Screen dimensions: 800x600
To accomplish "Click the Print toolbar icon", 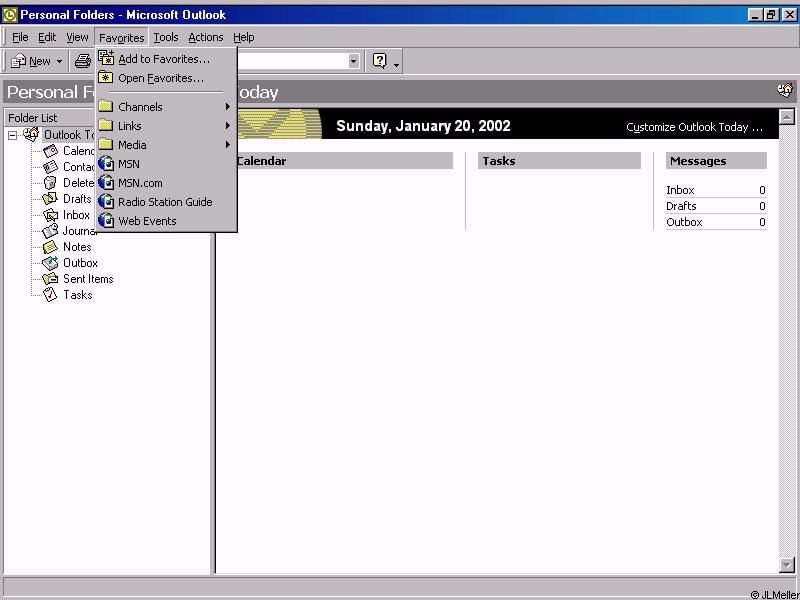I will coord(83,61).
